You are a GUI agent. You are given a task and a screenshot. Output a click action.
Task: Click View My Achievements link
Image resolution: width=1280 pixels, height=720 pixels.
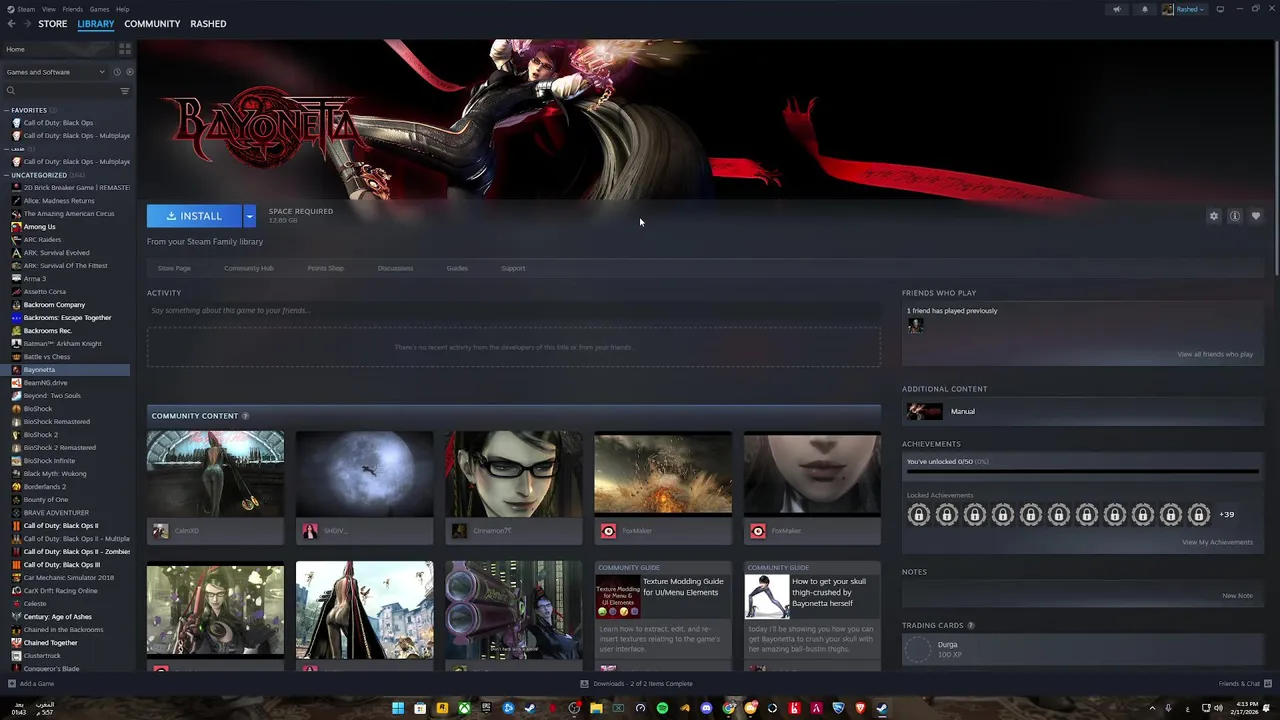coord(1217,542)
